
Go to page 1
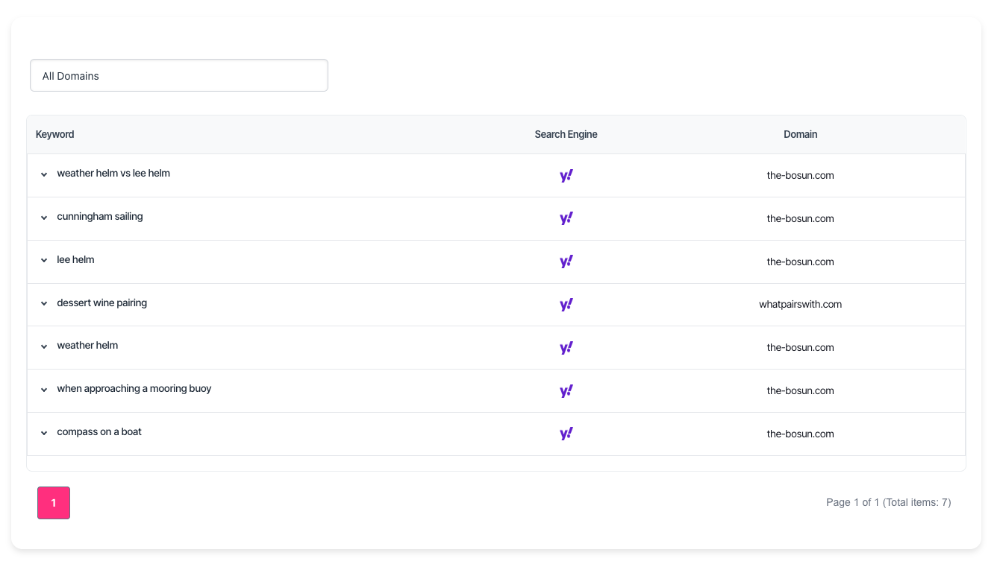point(54,502)
